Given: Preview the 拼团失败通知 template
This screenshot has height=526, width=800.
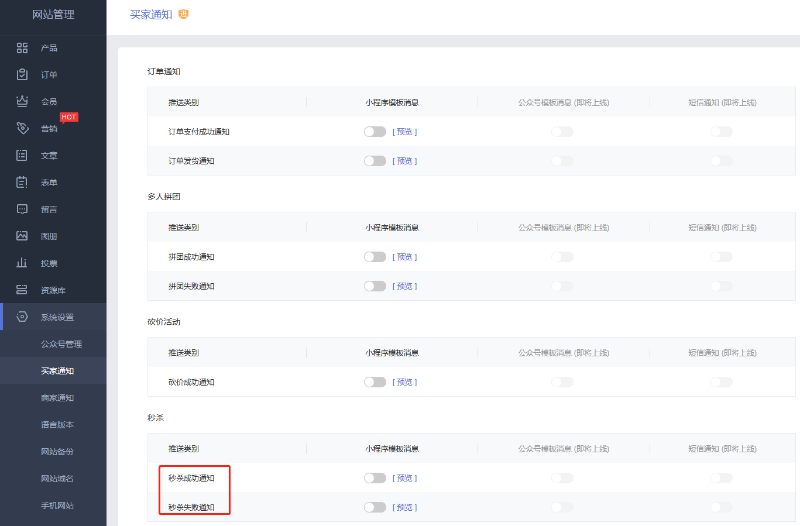Looking at the screenshot, I should pyautogui.click(x=405, y=286).
